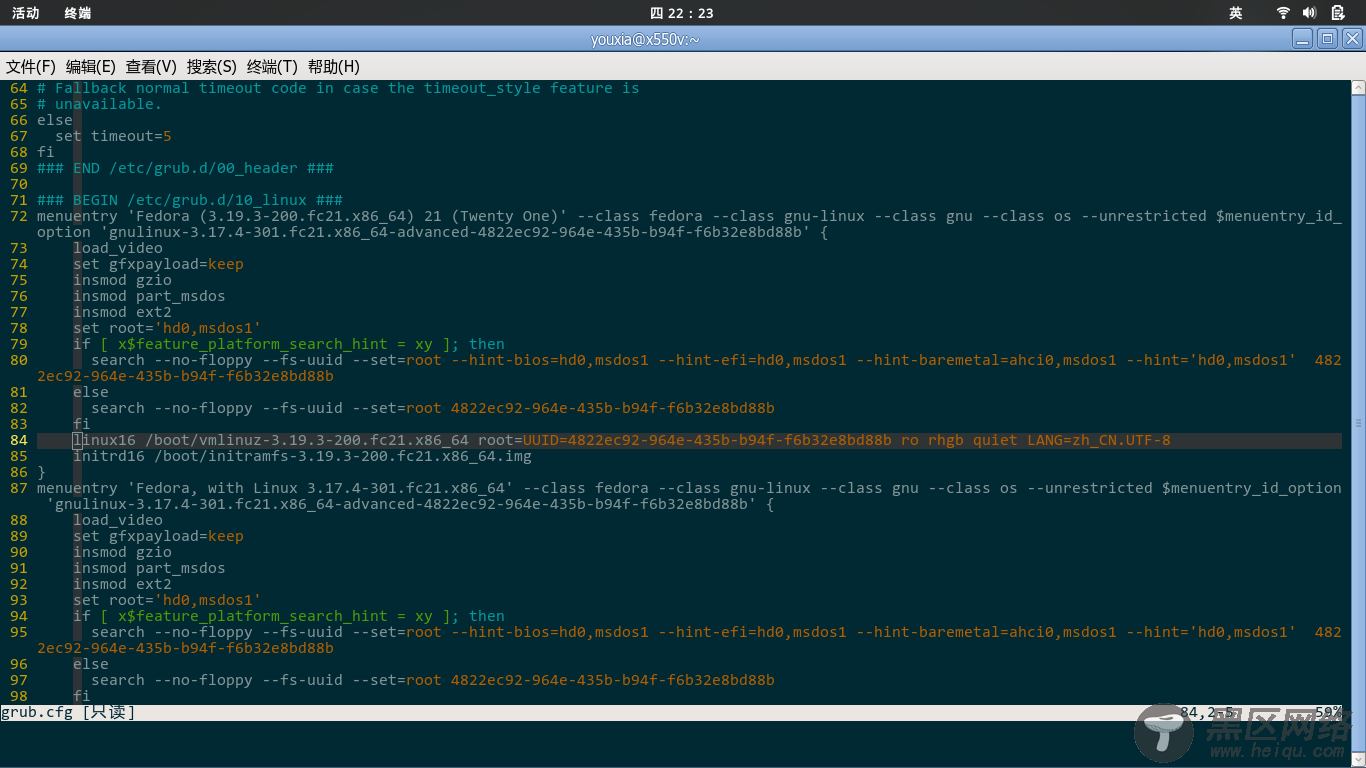Click the '# unavailable.' comment line
1366x768 pixels.
(x=100, y=104)
